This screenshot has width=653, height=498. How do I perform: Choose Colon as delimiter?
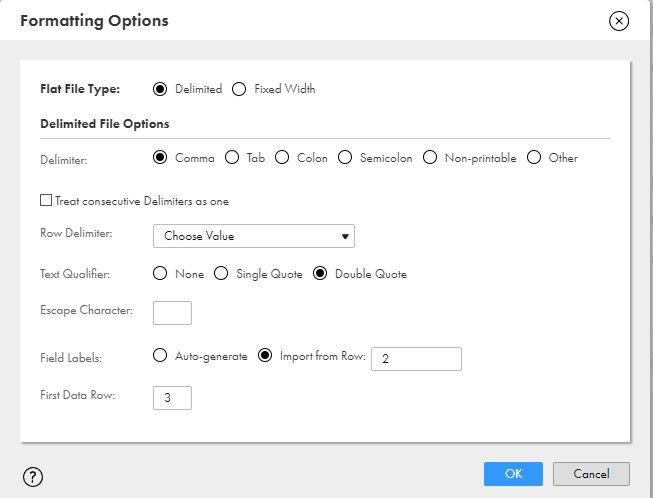click(x=282, y=157)
